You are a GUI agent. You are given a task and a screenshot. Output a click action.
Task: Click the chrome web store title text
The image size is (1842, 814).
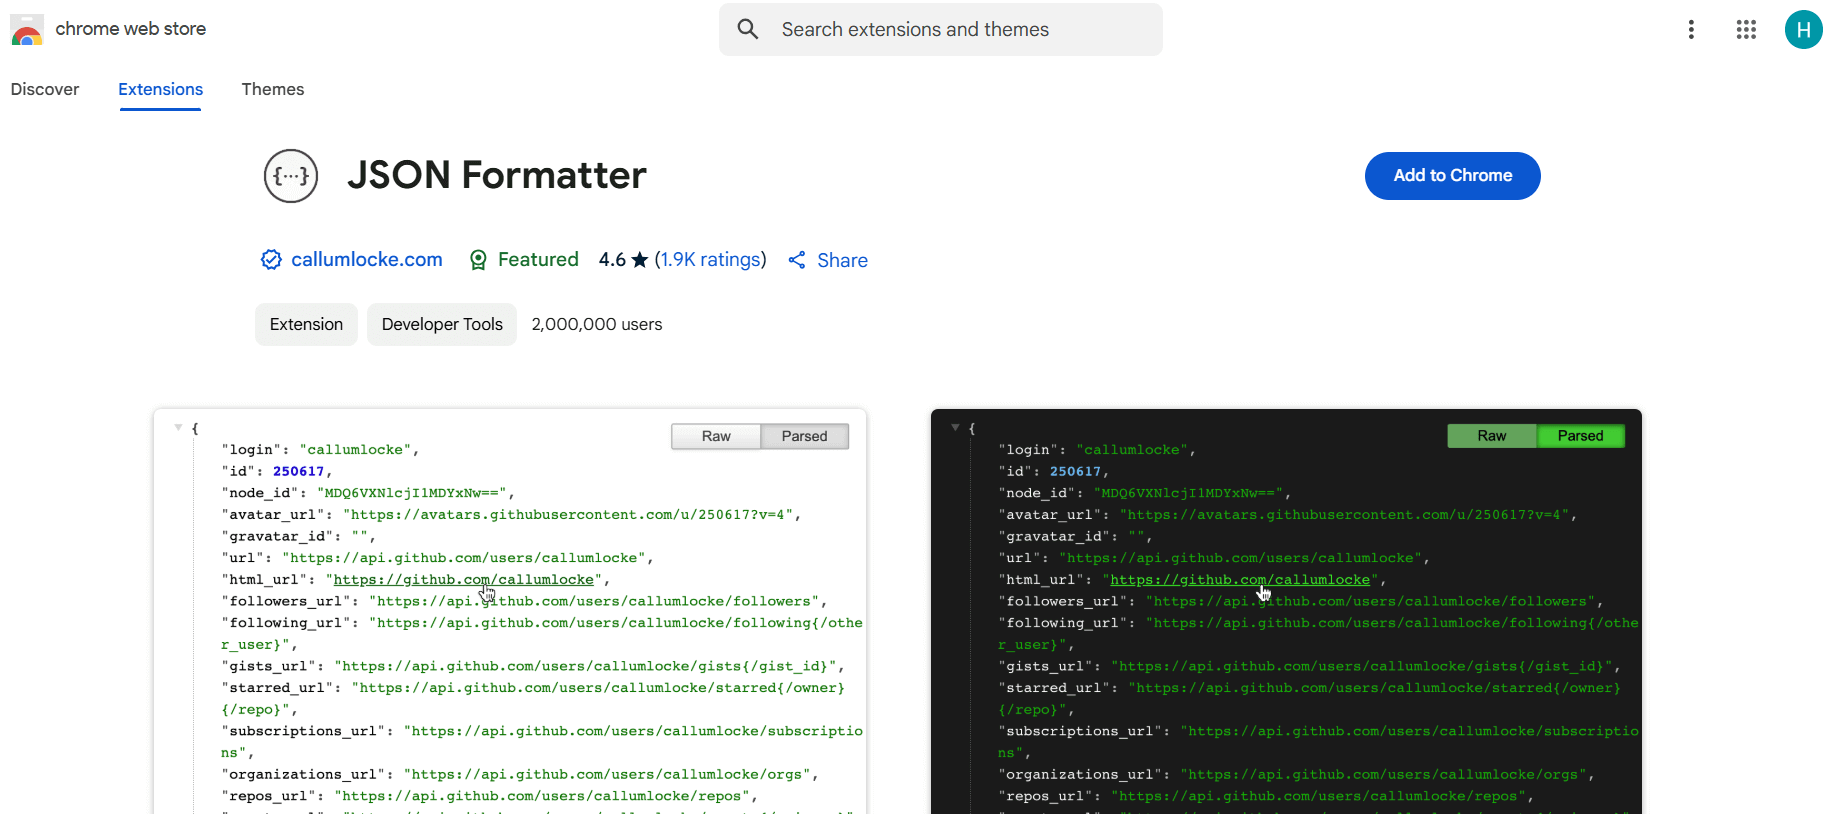click(131, 29)
